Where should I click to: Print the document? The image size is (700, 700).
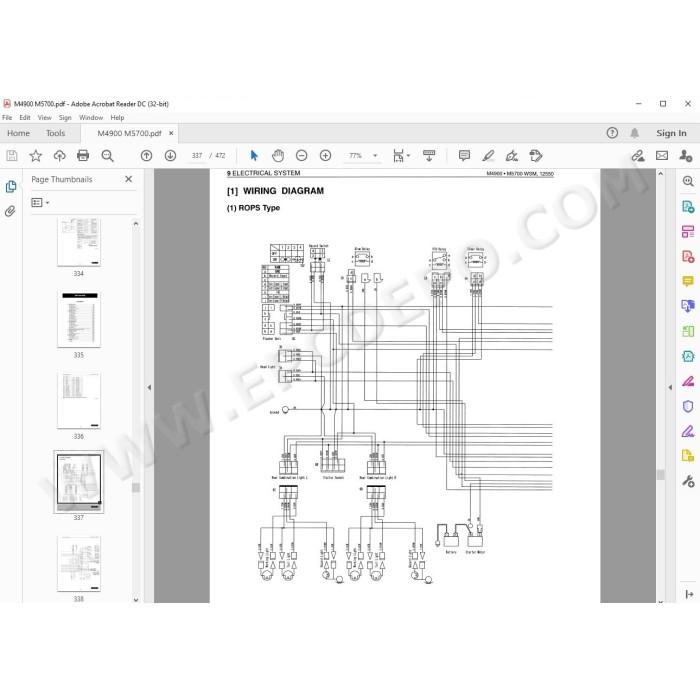pos(83,156)
